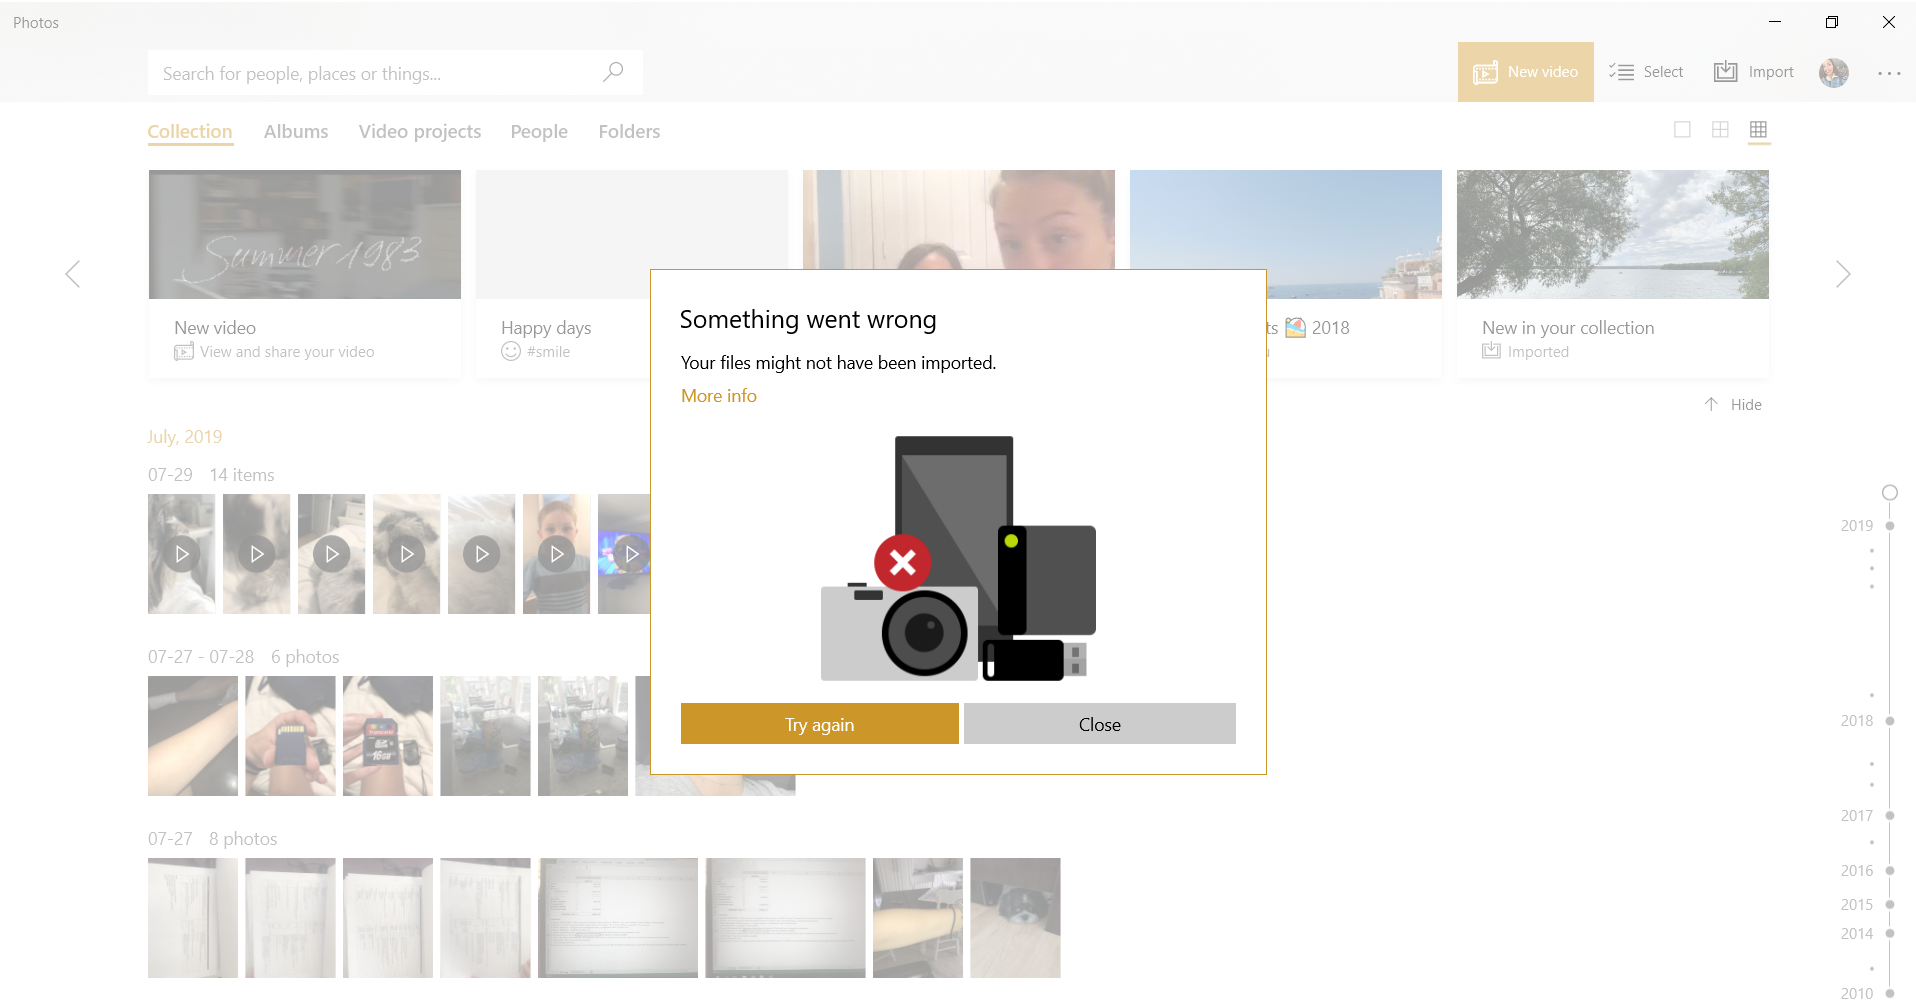Open the dog on bed photo in 07-27
The height and width of the screenshot is (1006, 1916).
(x=1015, y=918)
